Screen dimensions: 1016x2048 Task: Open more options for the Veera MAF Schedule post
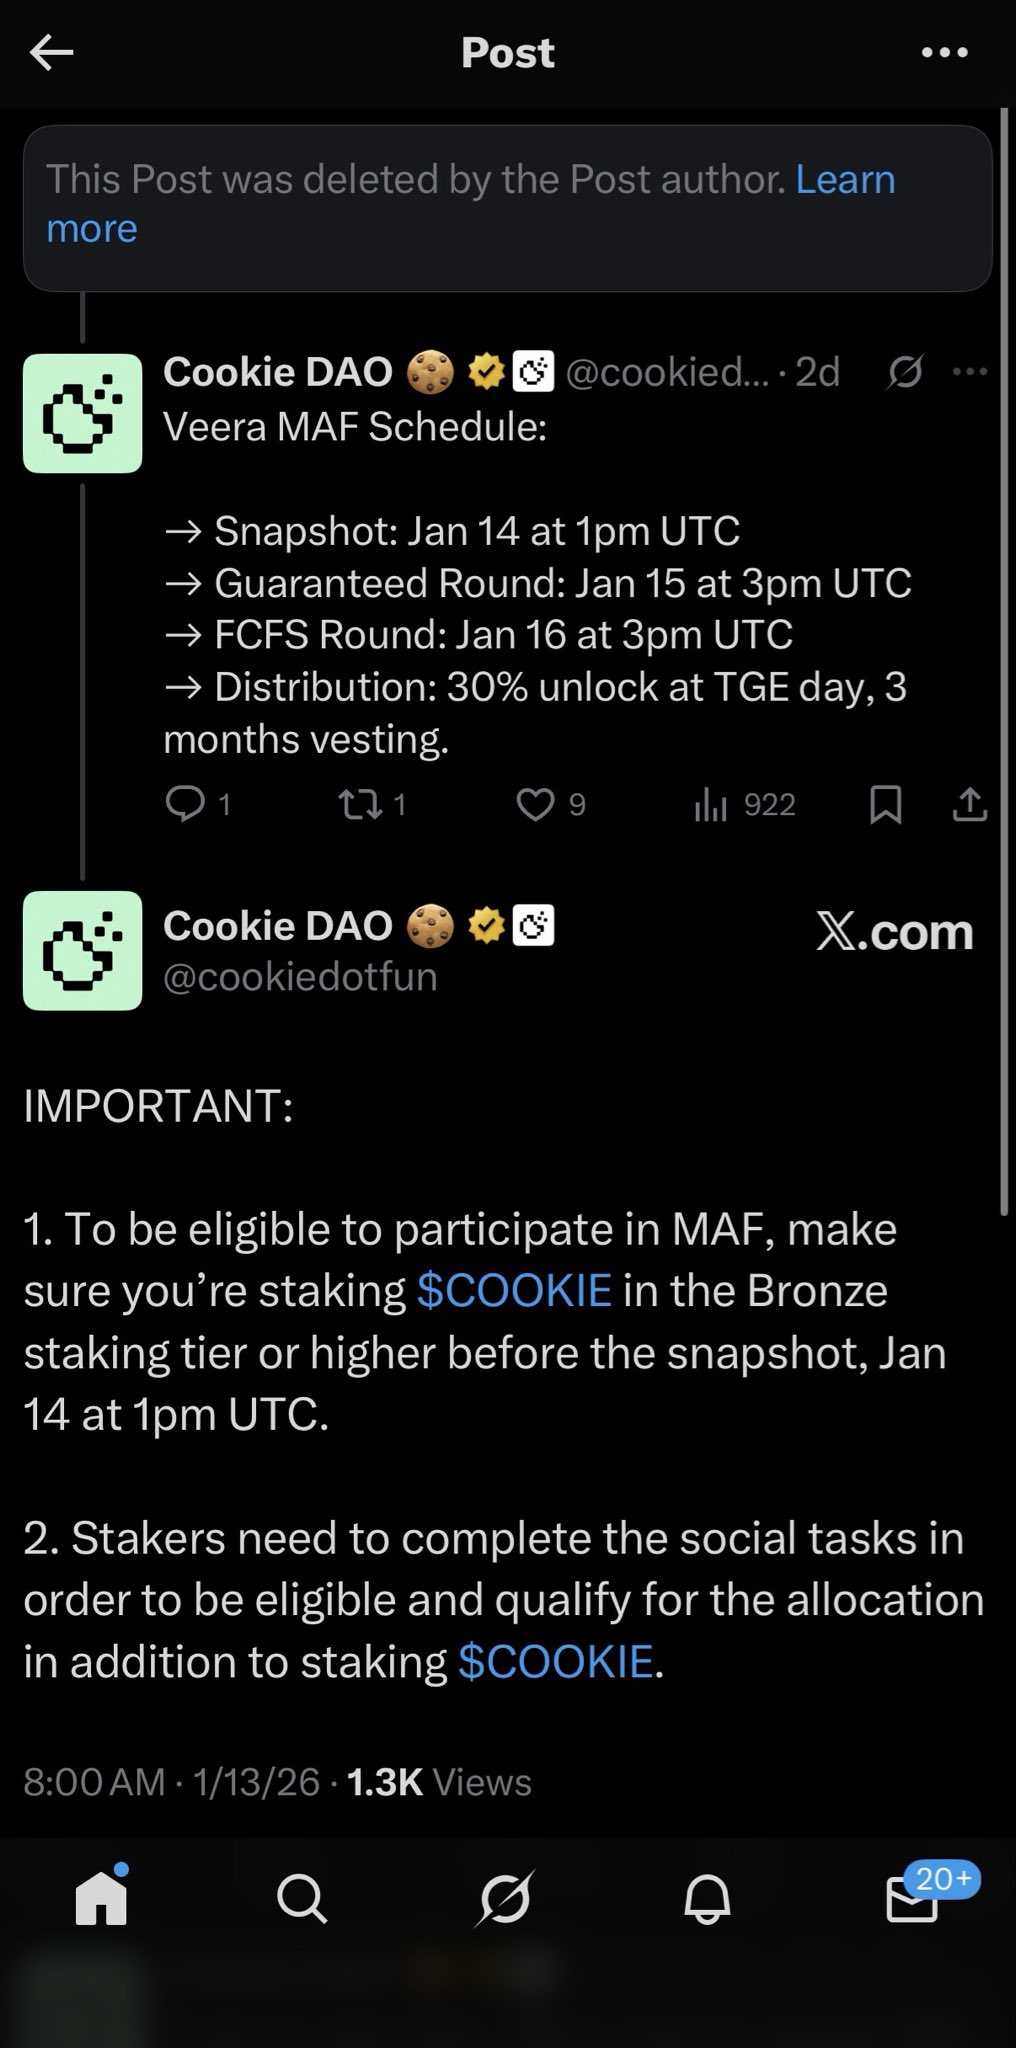click(x=969, y=372)
